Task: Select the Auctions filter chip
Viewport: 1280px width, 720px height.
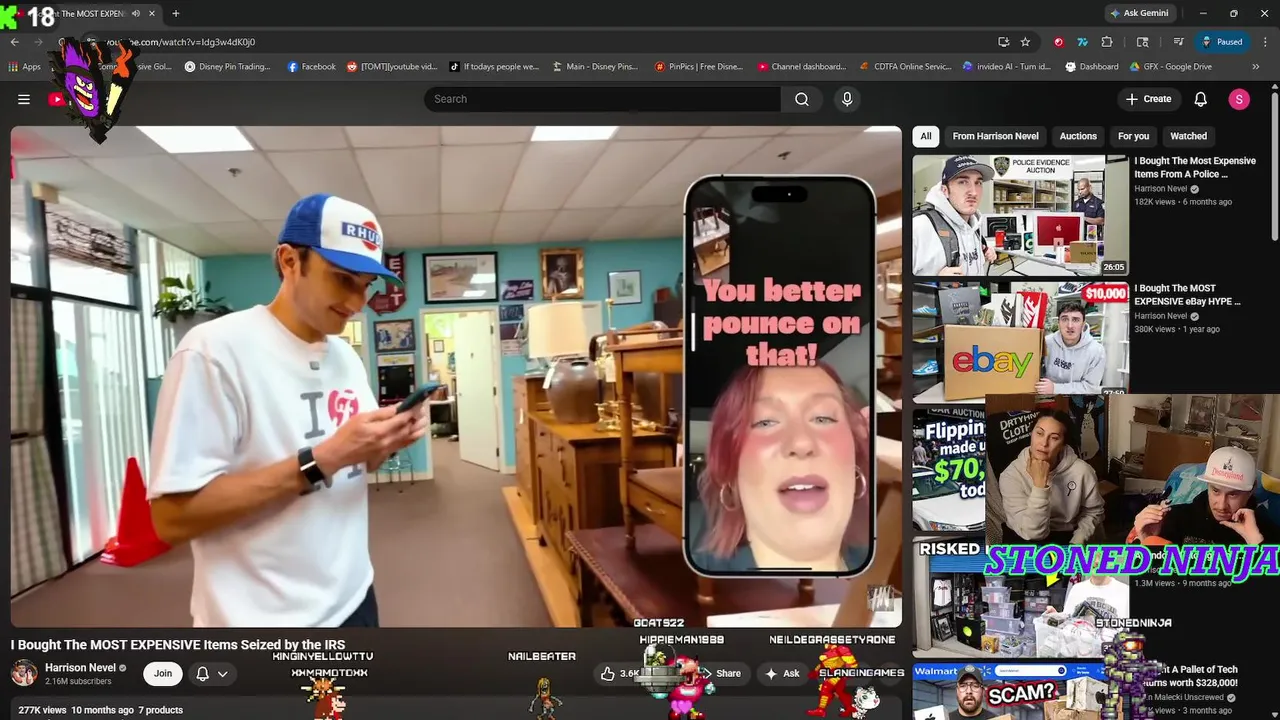Action: pyautogui.click(x=1078, y=136)
